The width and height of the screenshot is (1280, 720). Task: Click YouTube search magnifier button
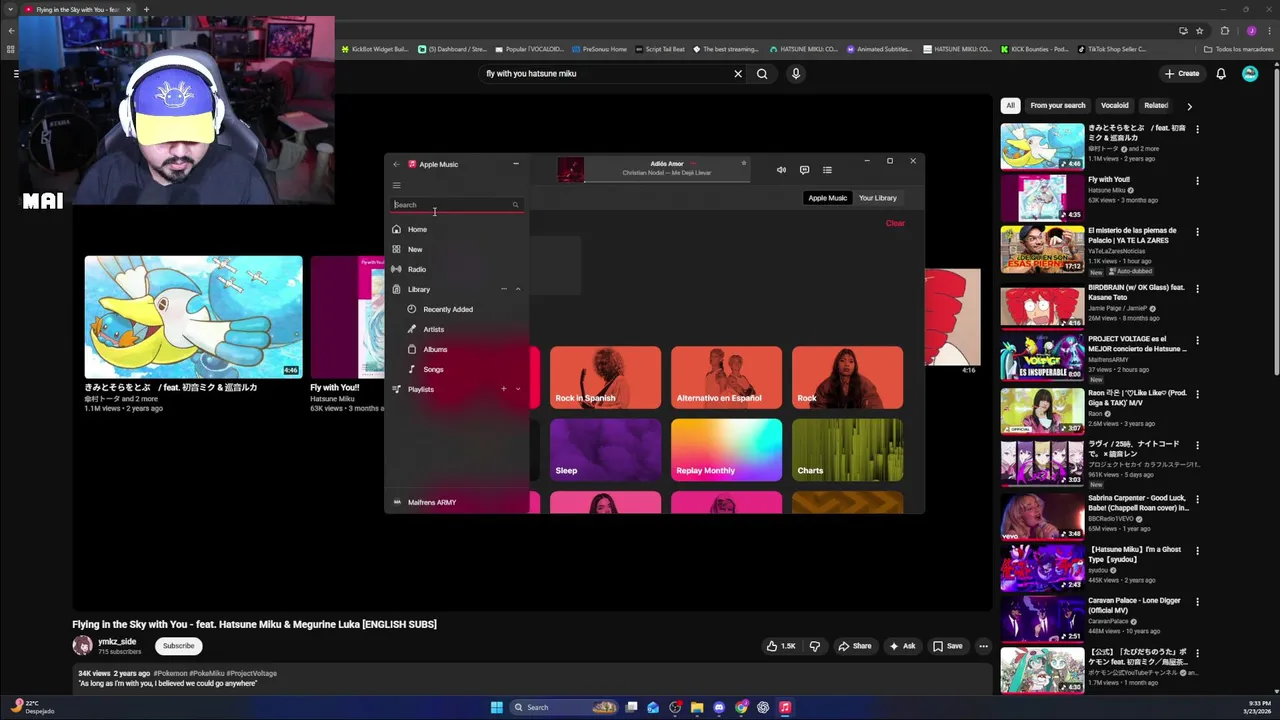[762, 73]
